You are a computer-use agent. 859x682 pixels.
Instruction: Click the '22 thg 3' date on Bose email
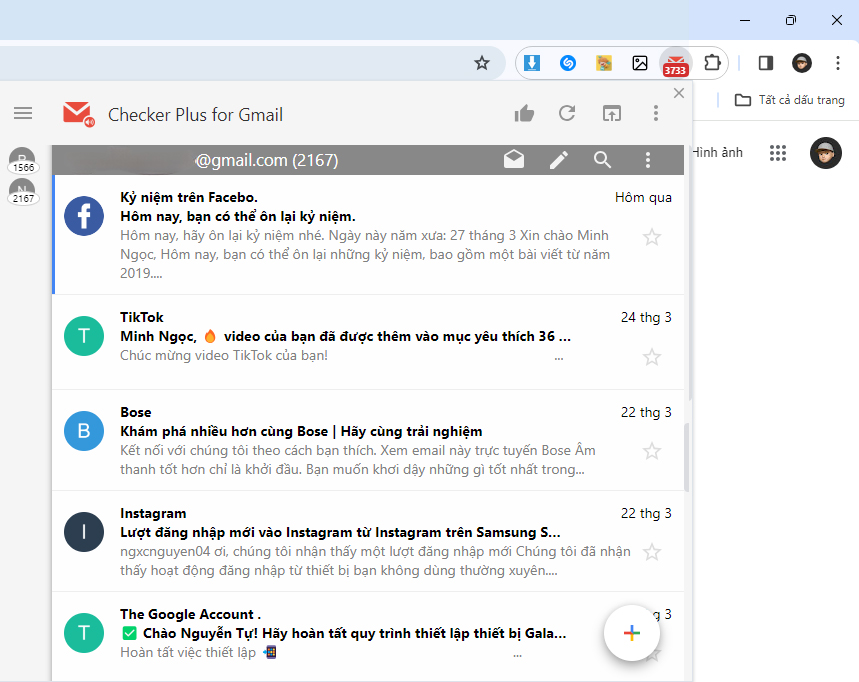[x=646, y=412]
